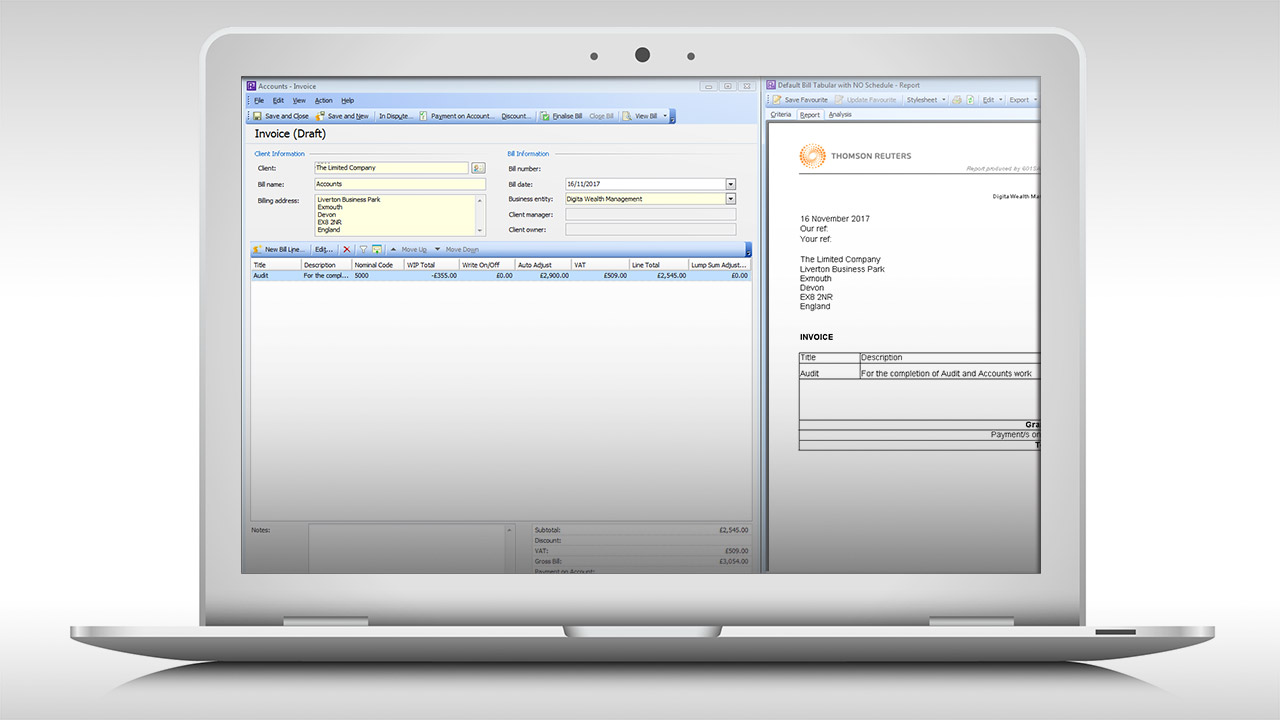Open the Stylesheet dropdown in Report window
1280x720 pixels.
[925, 100]
